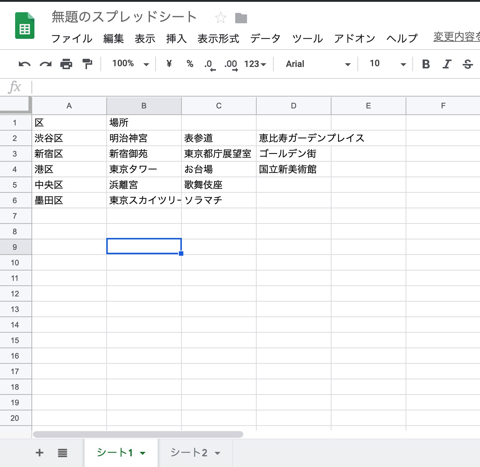Activate the paint format tool
This screenshot has height=467, width=480.
pos(87,64)
